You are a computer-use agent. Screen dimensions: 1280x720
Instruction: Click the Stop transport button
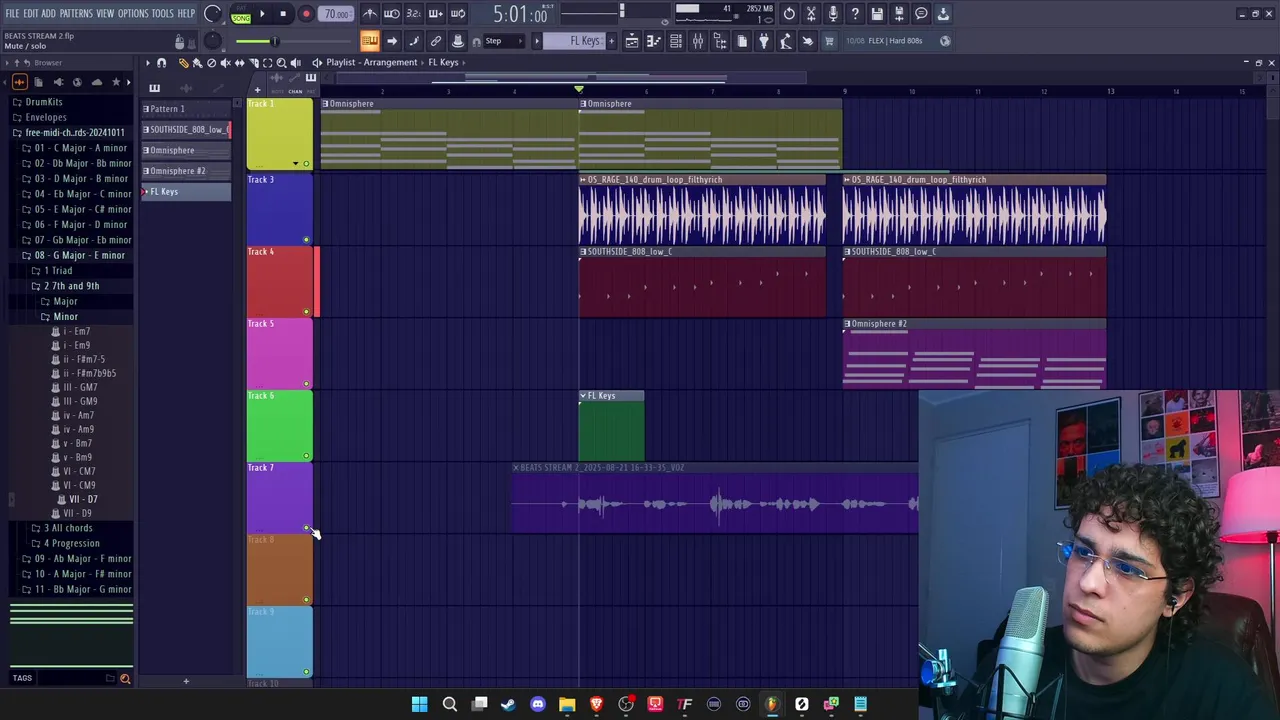283,14
